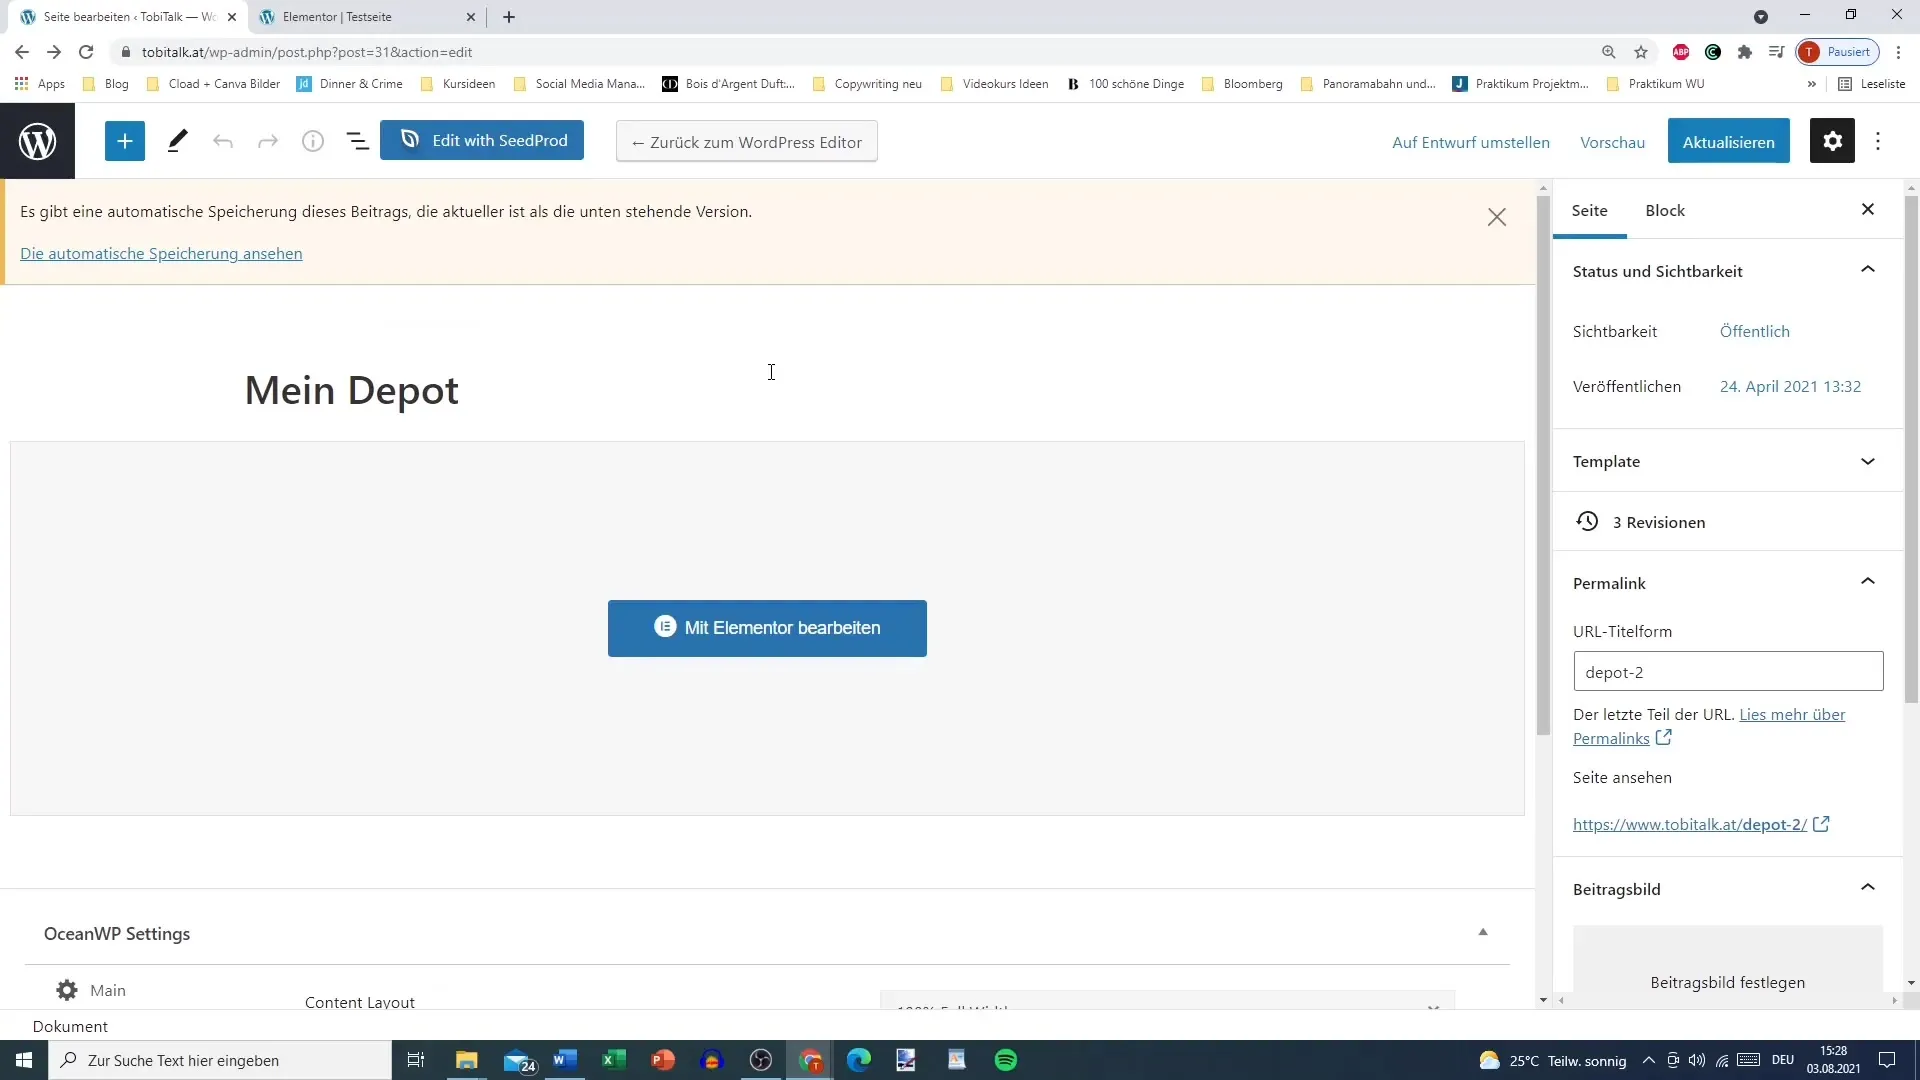Collapse the Permalink section
Screen dimensions: 1920x1080
click(1868, 582)
